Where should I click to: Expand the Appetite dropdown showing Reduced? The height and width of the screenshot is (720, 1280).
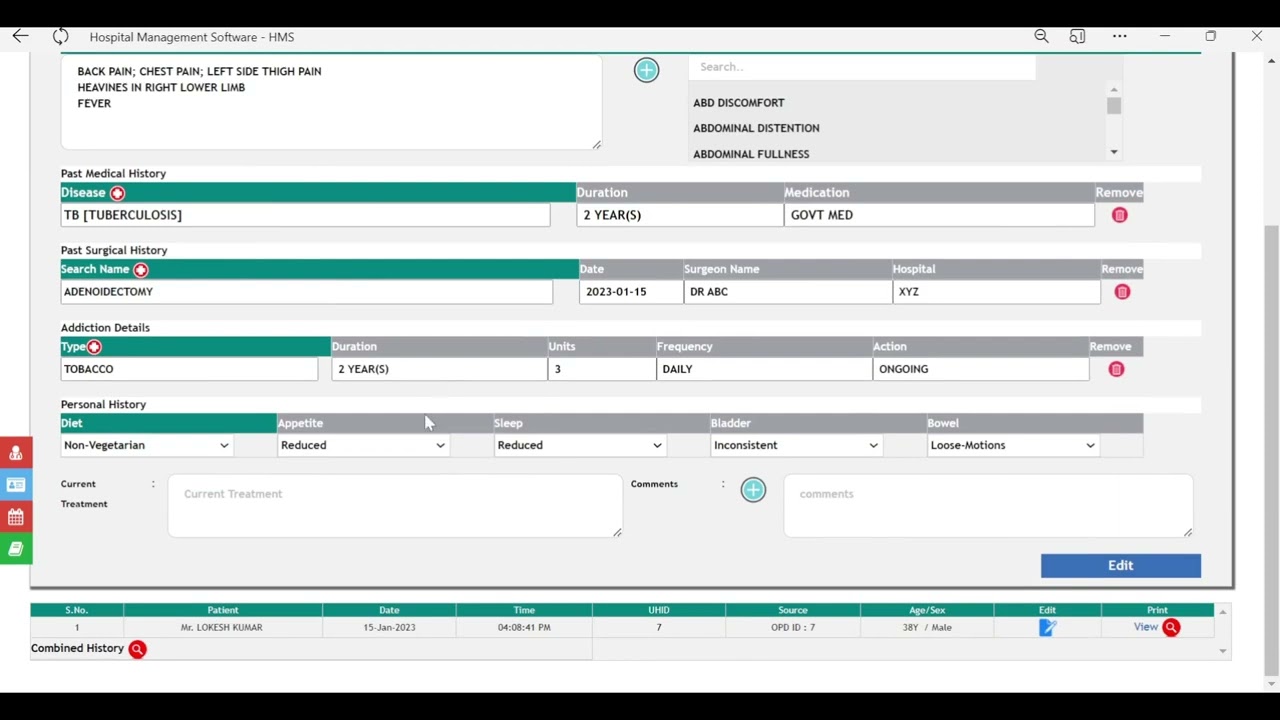363,445
